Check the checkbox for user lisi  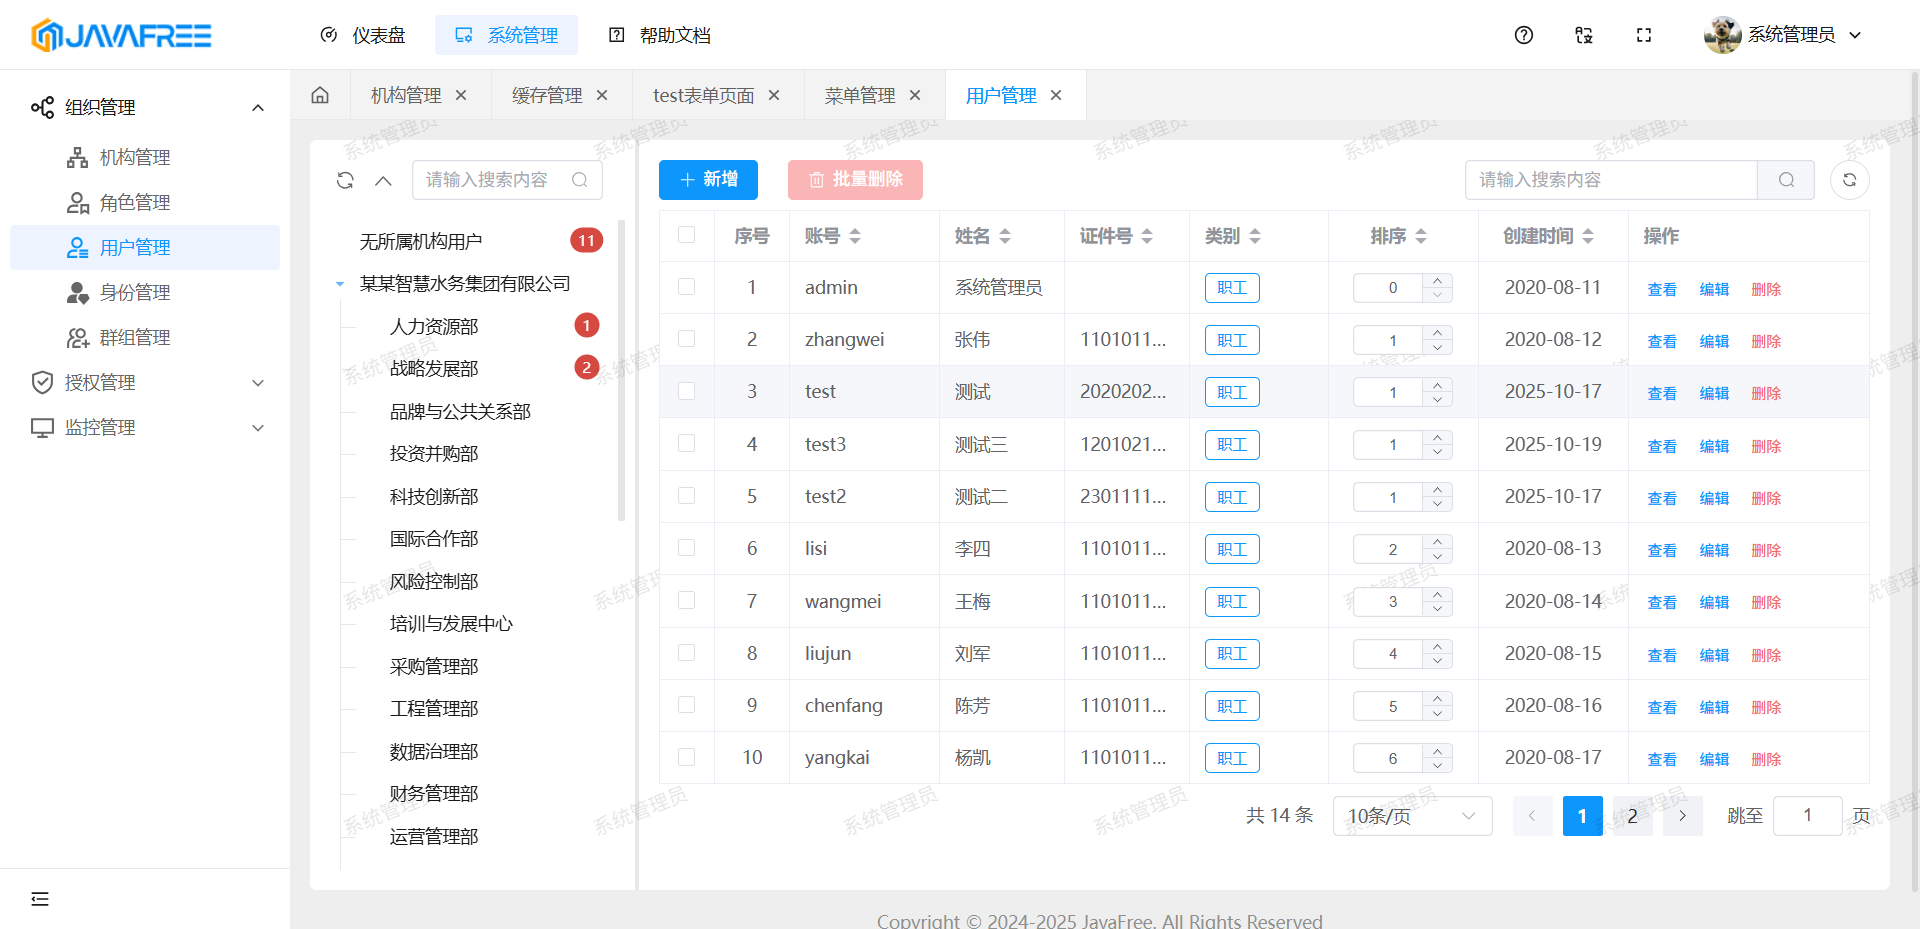point(686,548)
